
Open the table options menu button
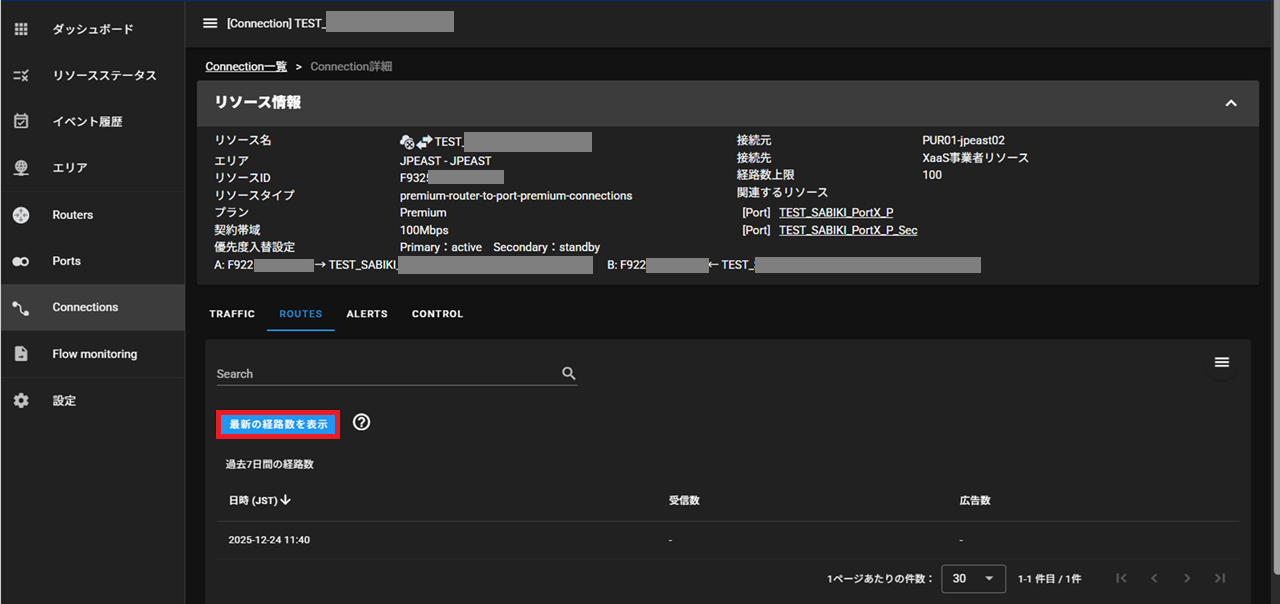[1221, 363]
